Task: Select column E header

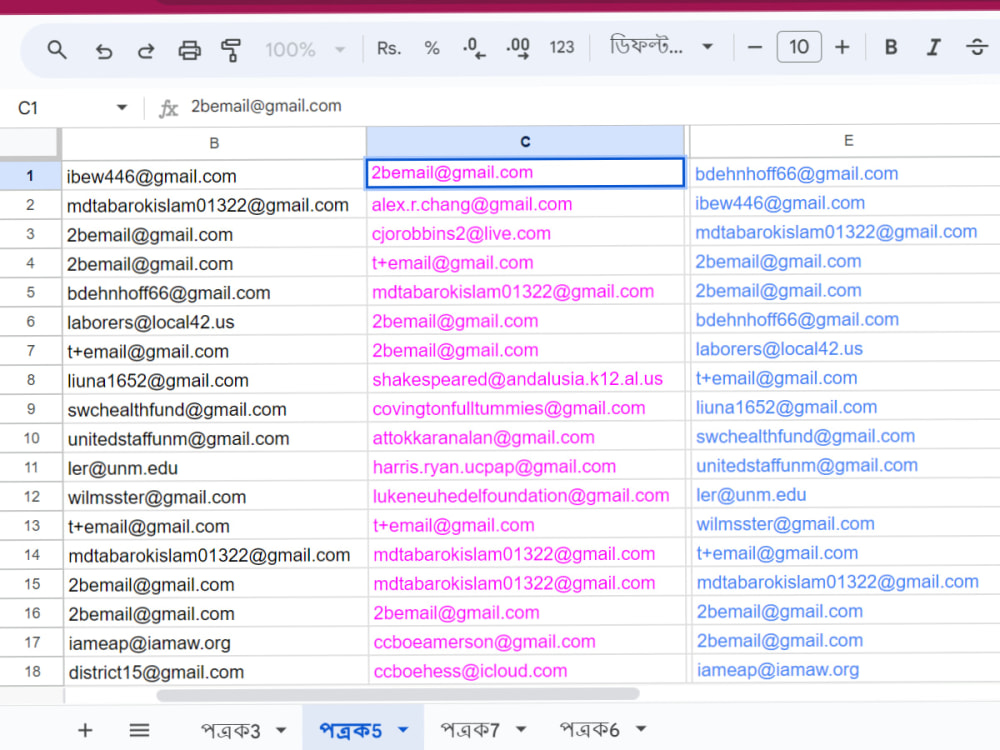Action: tap(848, 140)
